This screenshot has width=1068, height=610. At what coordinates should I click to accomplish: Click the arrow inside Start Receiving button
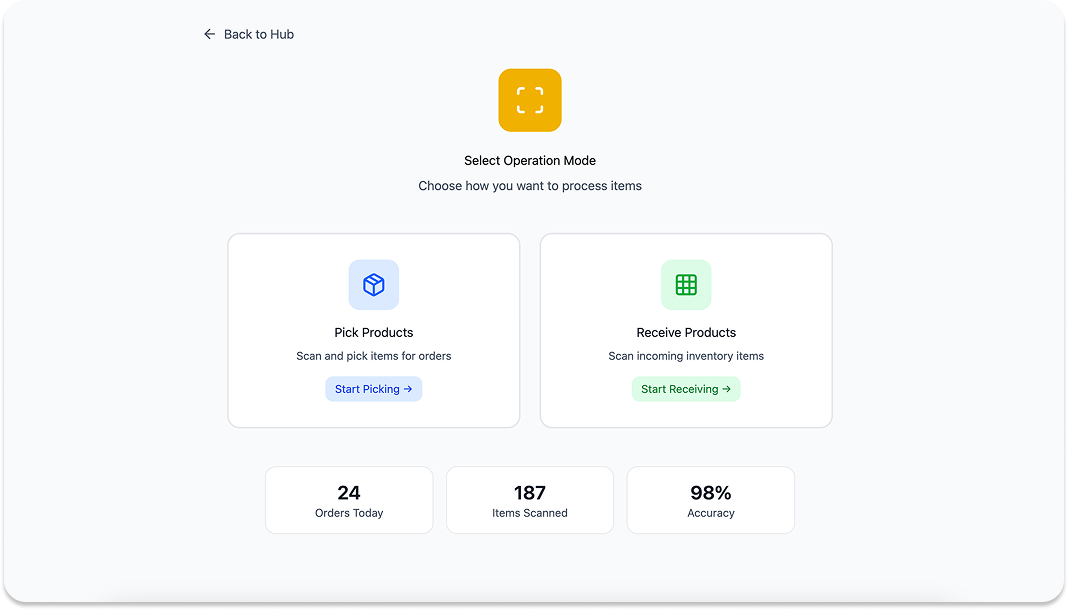(x=726, y=389)
